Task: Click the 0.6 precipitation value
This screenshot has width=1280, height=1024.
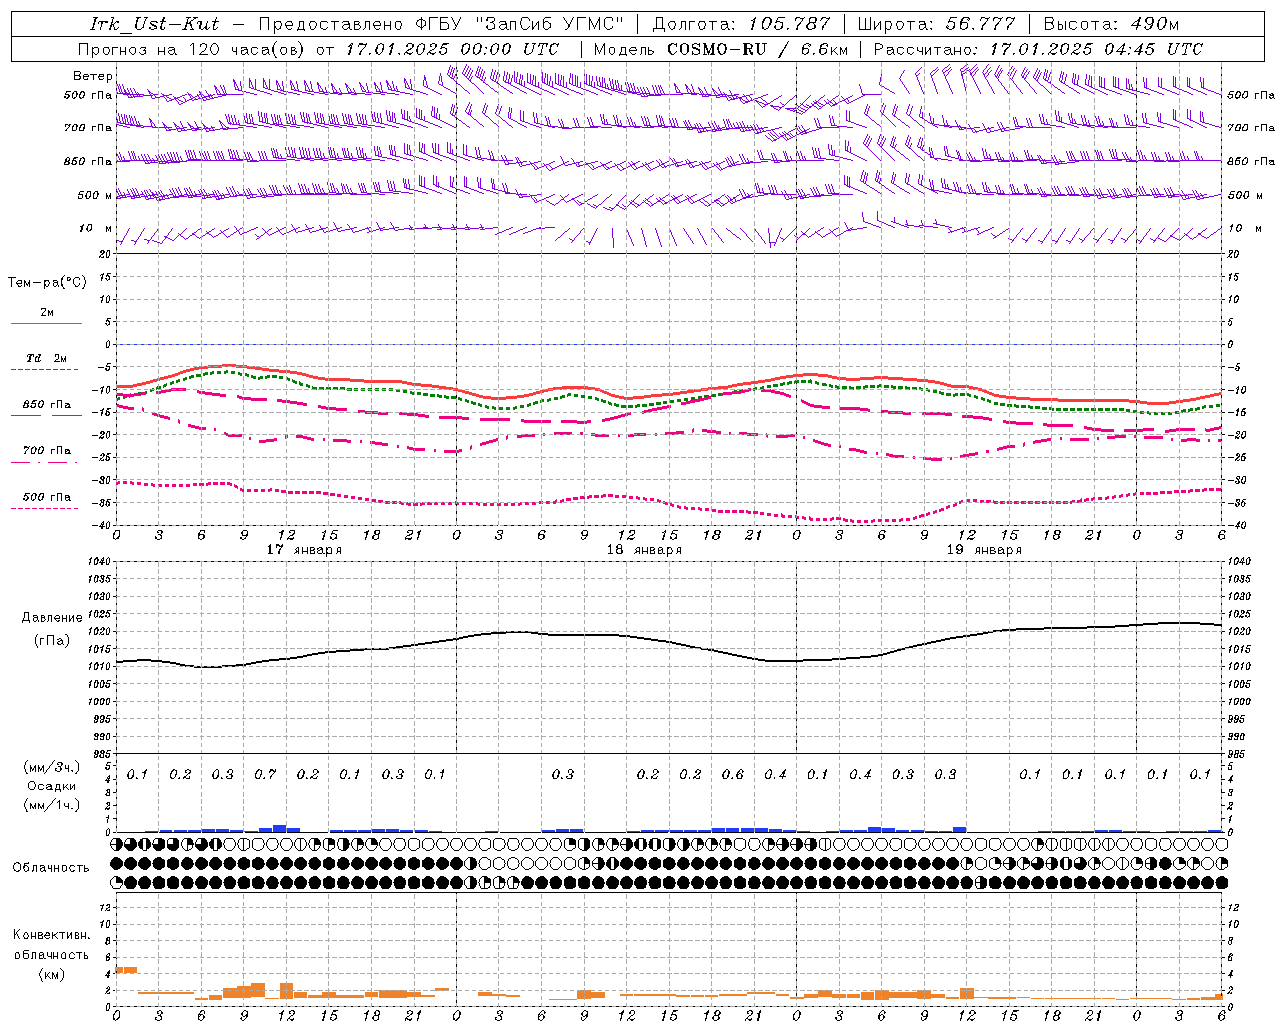Action: coord(733,775)
